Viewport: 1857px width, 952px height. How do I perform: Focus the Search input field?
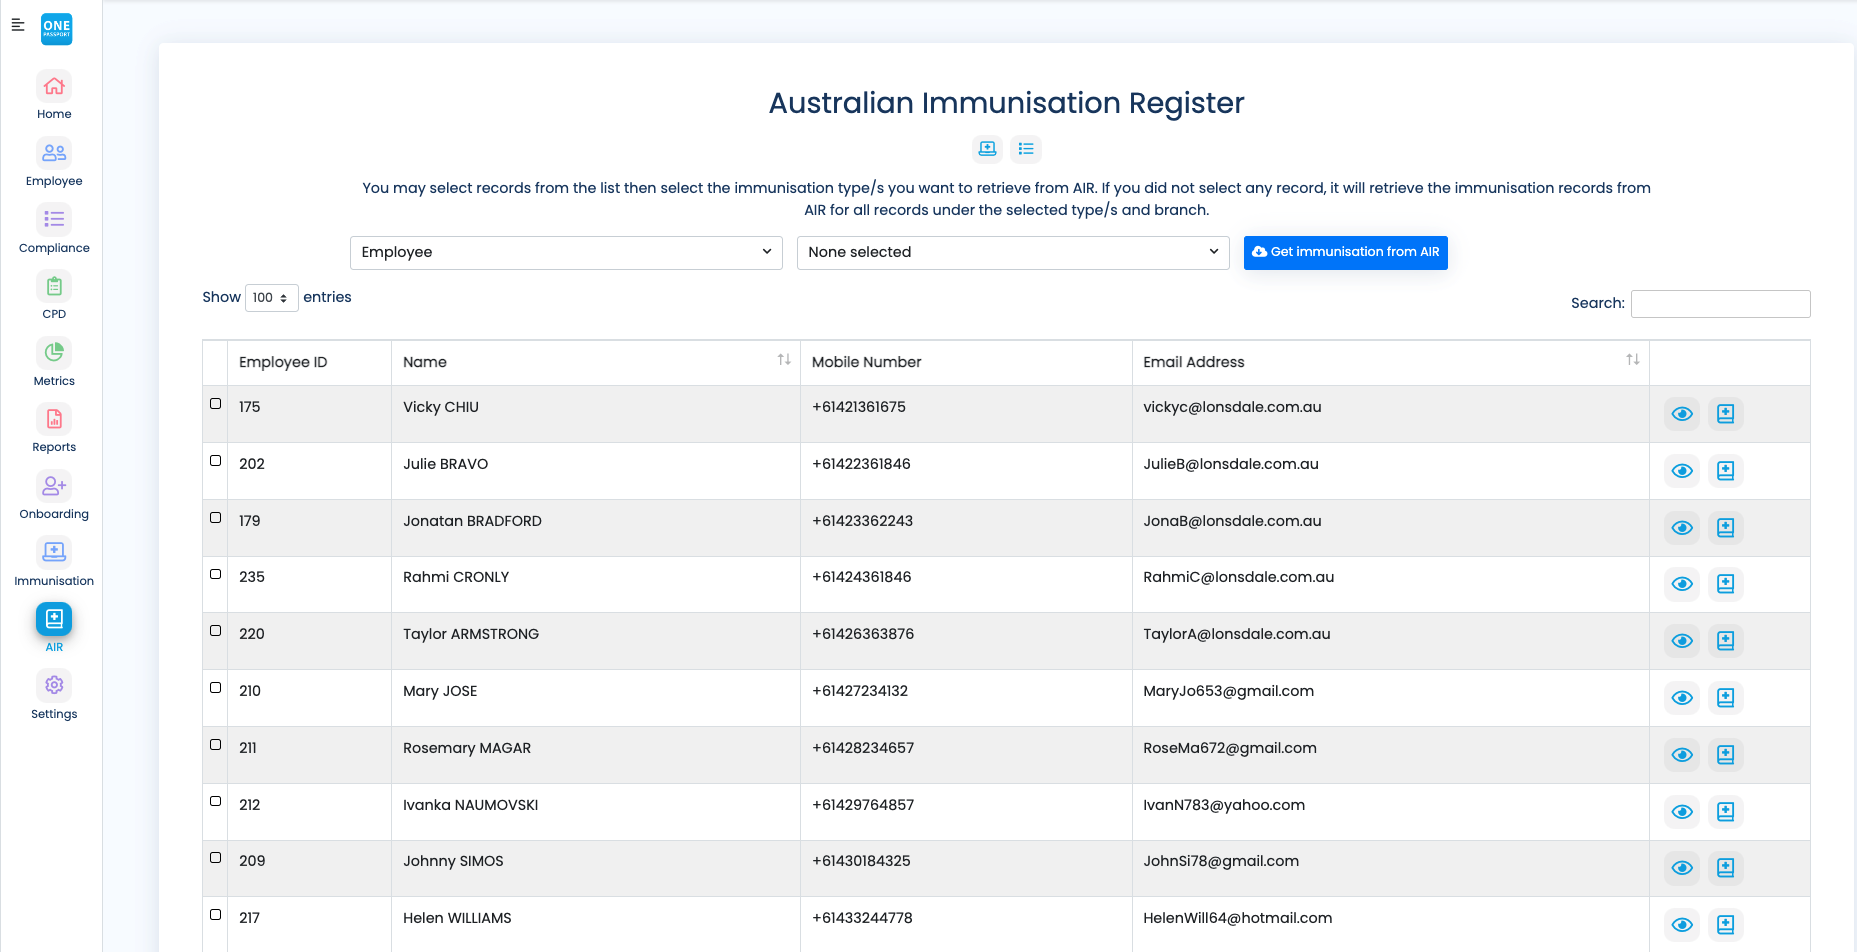click(x=1720, y=304)
